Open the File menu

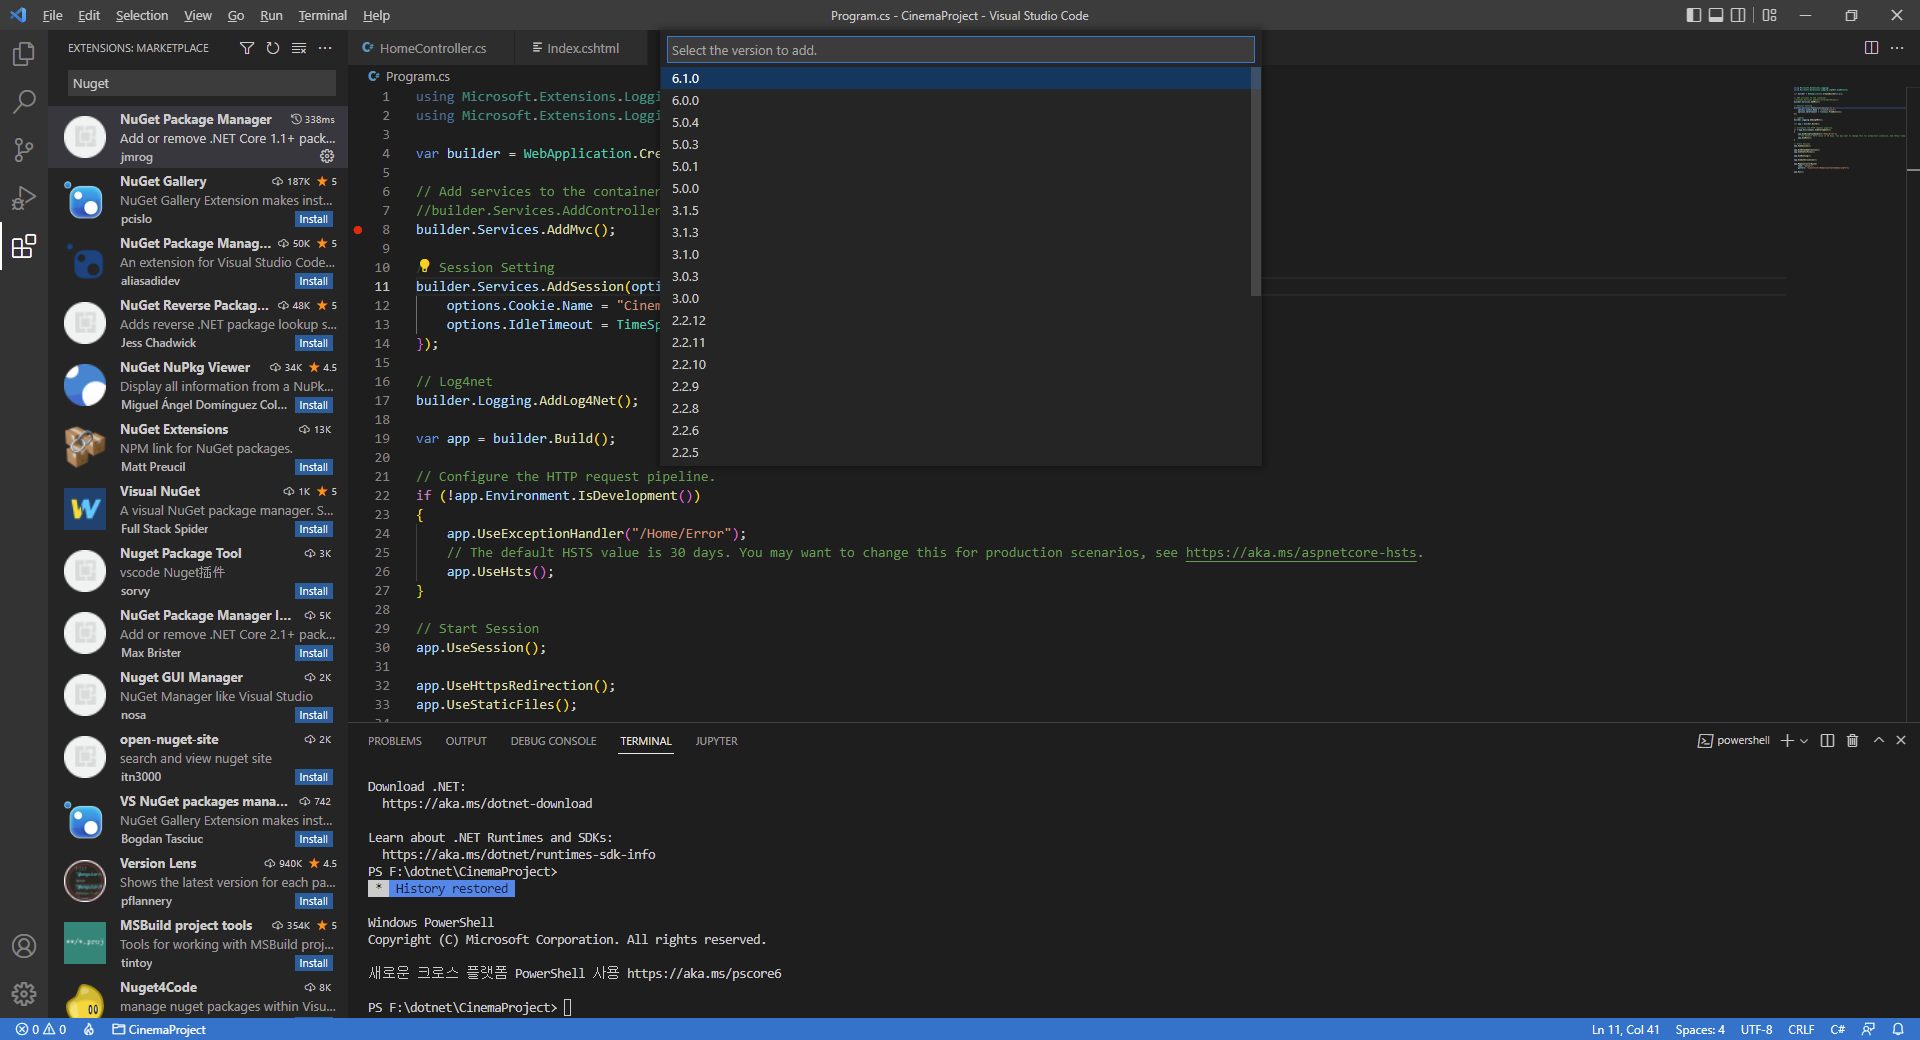pyautogui.click(x=52, y=15)
